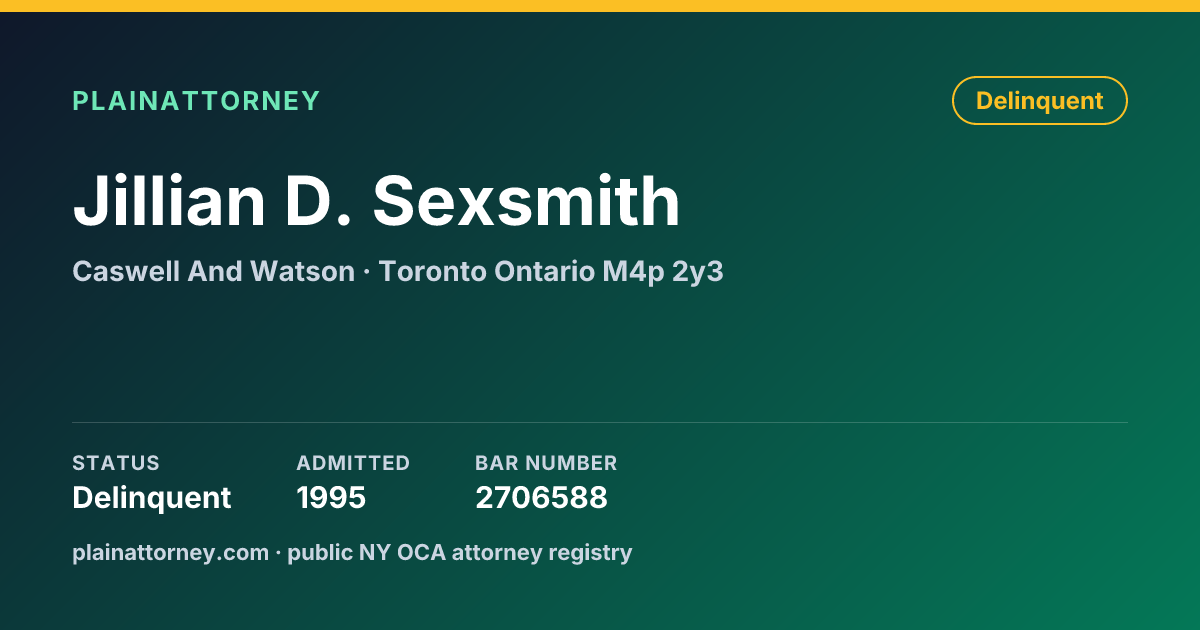The image size is (1200, 630).
Task: Click the dot separator after plainattorney.com
Action: pos(279,553)
